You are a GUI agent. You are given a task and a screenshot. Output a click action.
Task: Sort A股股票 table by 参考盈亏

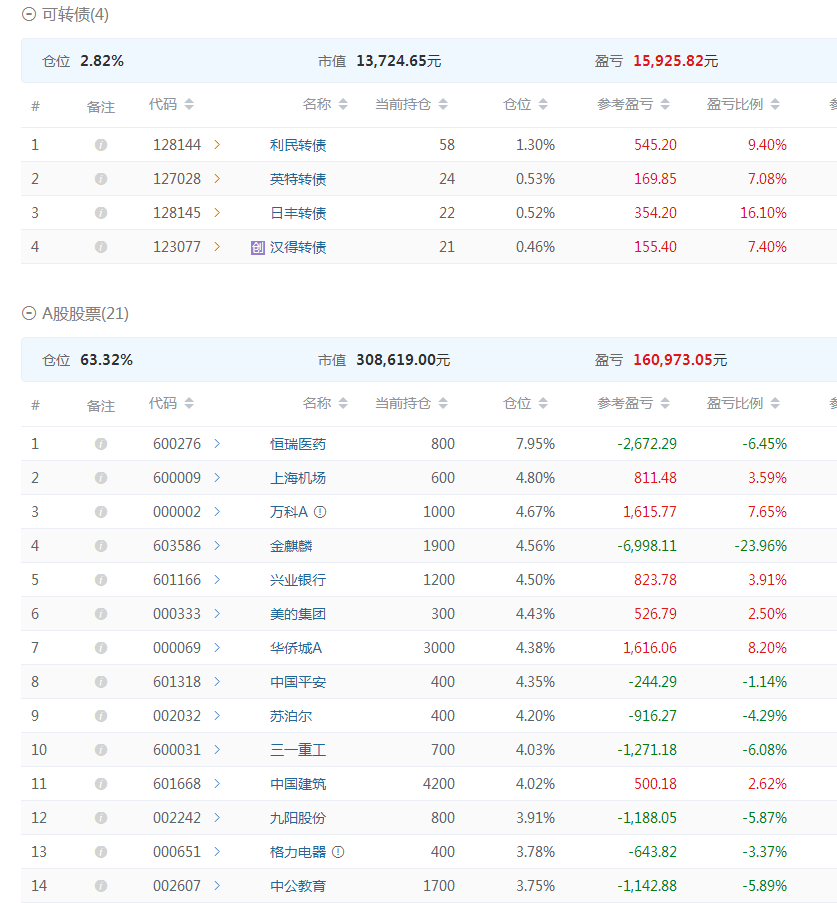tap(664, 403)
